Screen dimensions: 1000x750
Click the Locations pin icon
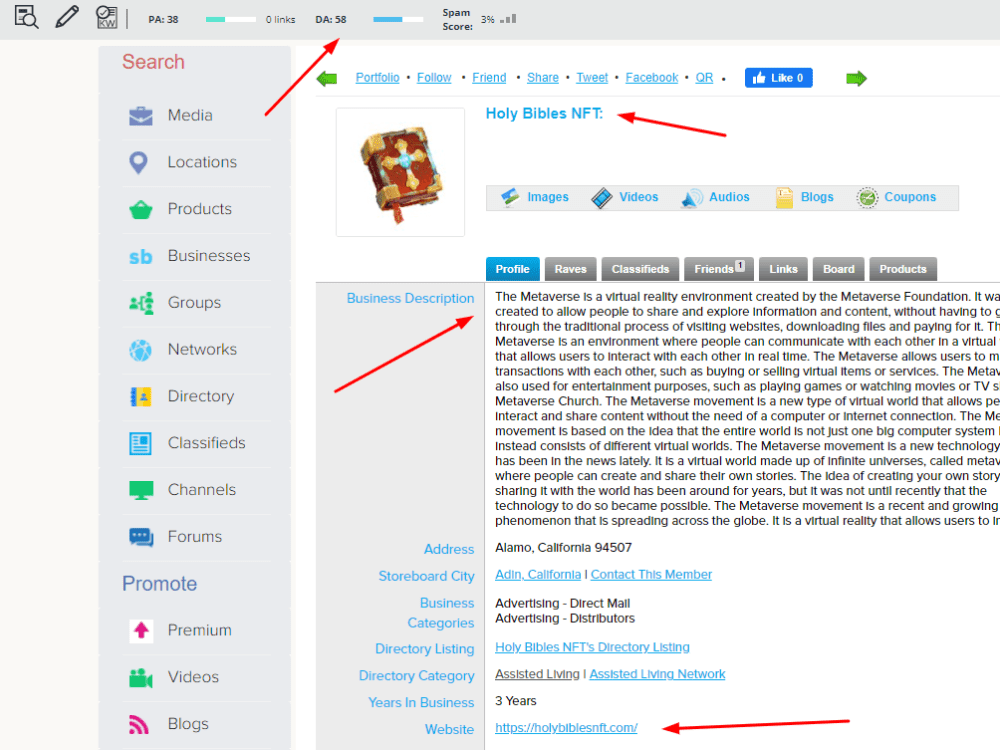click(x=138, y=163)
